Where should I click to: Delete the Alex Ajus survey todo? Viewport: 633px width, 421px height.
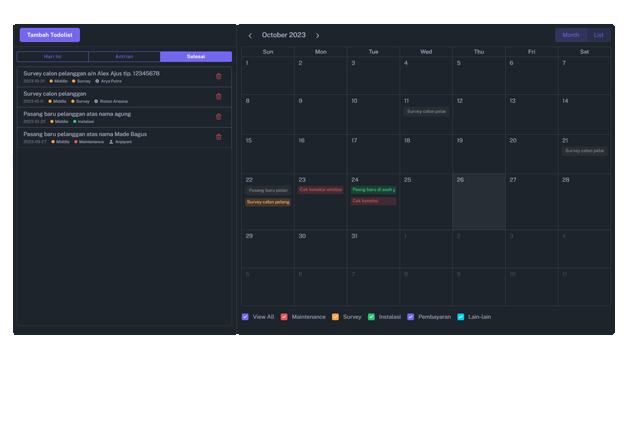[x=219, y=77]
